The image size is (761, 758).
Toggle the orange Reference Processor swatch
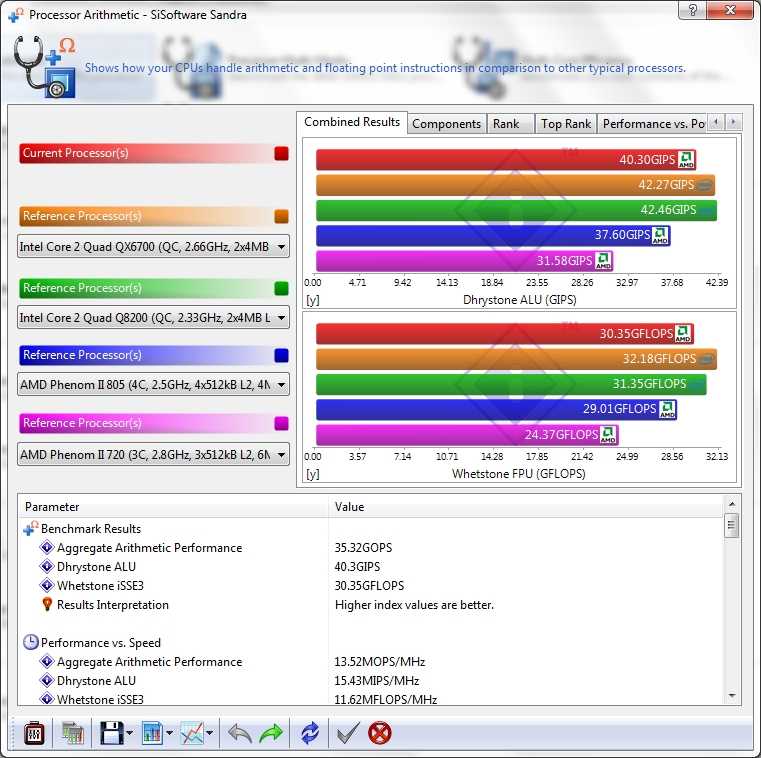click(x=281, y=216)
